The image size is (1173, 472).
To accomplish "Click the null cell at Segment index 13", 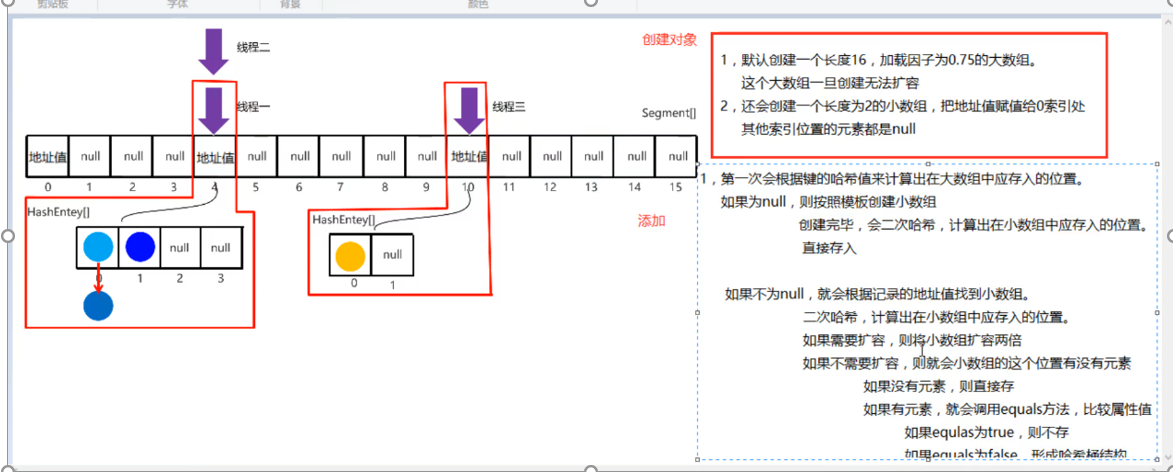I will coord(593,157).
